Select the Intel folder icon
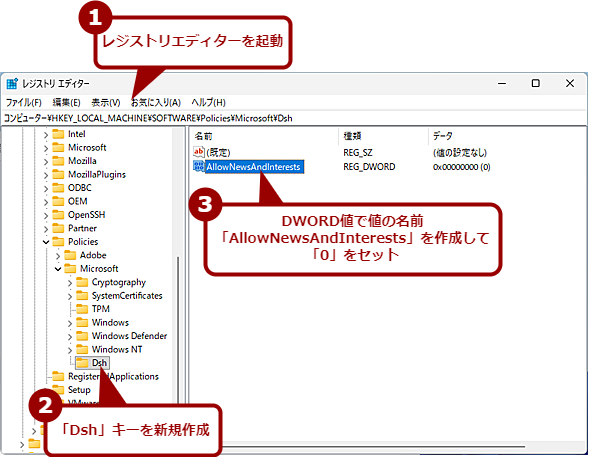 (58, 134)
